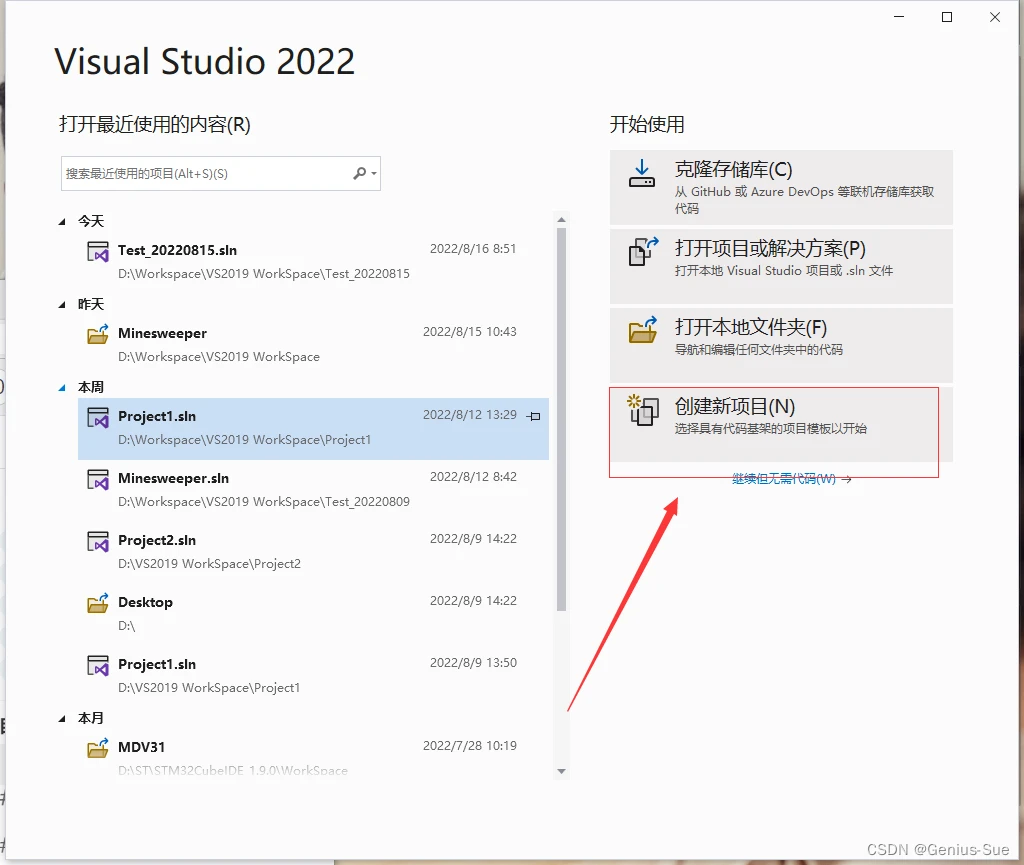Collapse the 今天 group

62,222
